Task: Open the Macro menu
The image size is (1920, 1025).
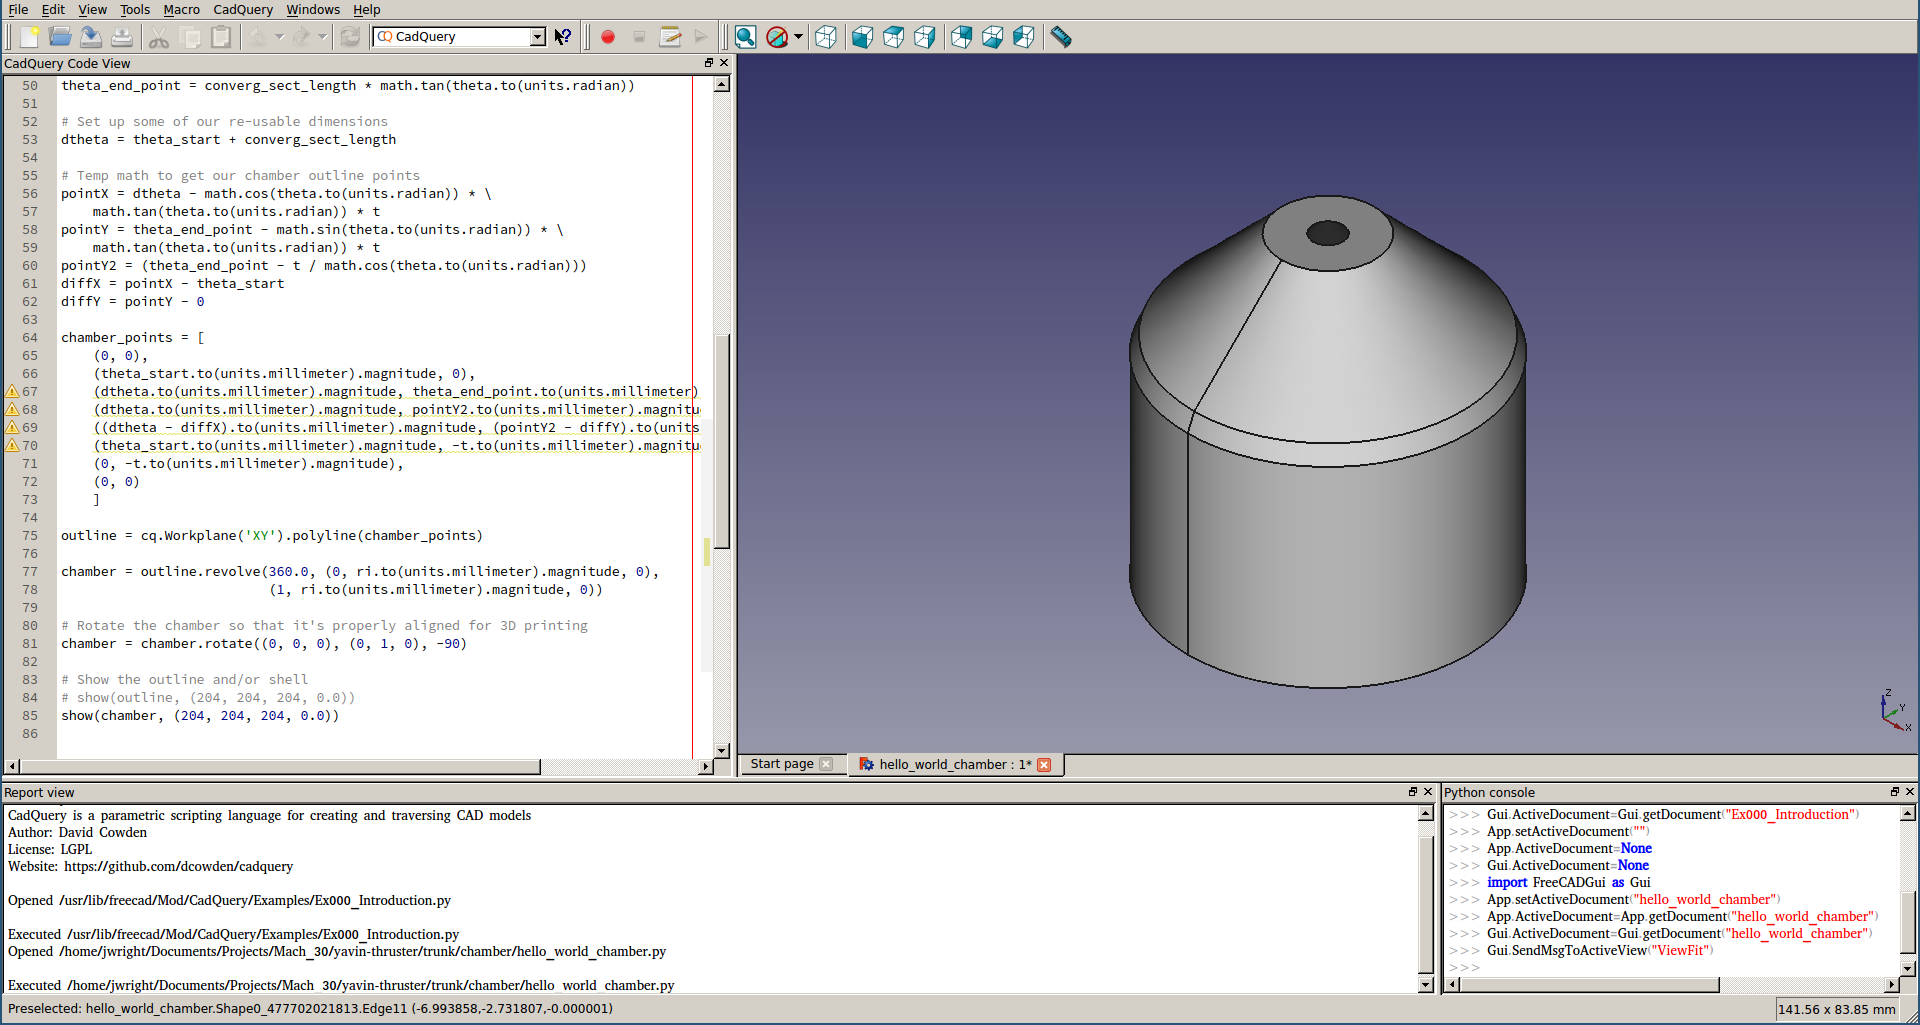Action: [181, 9]
